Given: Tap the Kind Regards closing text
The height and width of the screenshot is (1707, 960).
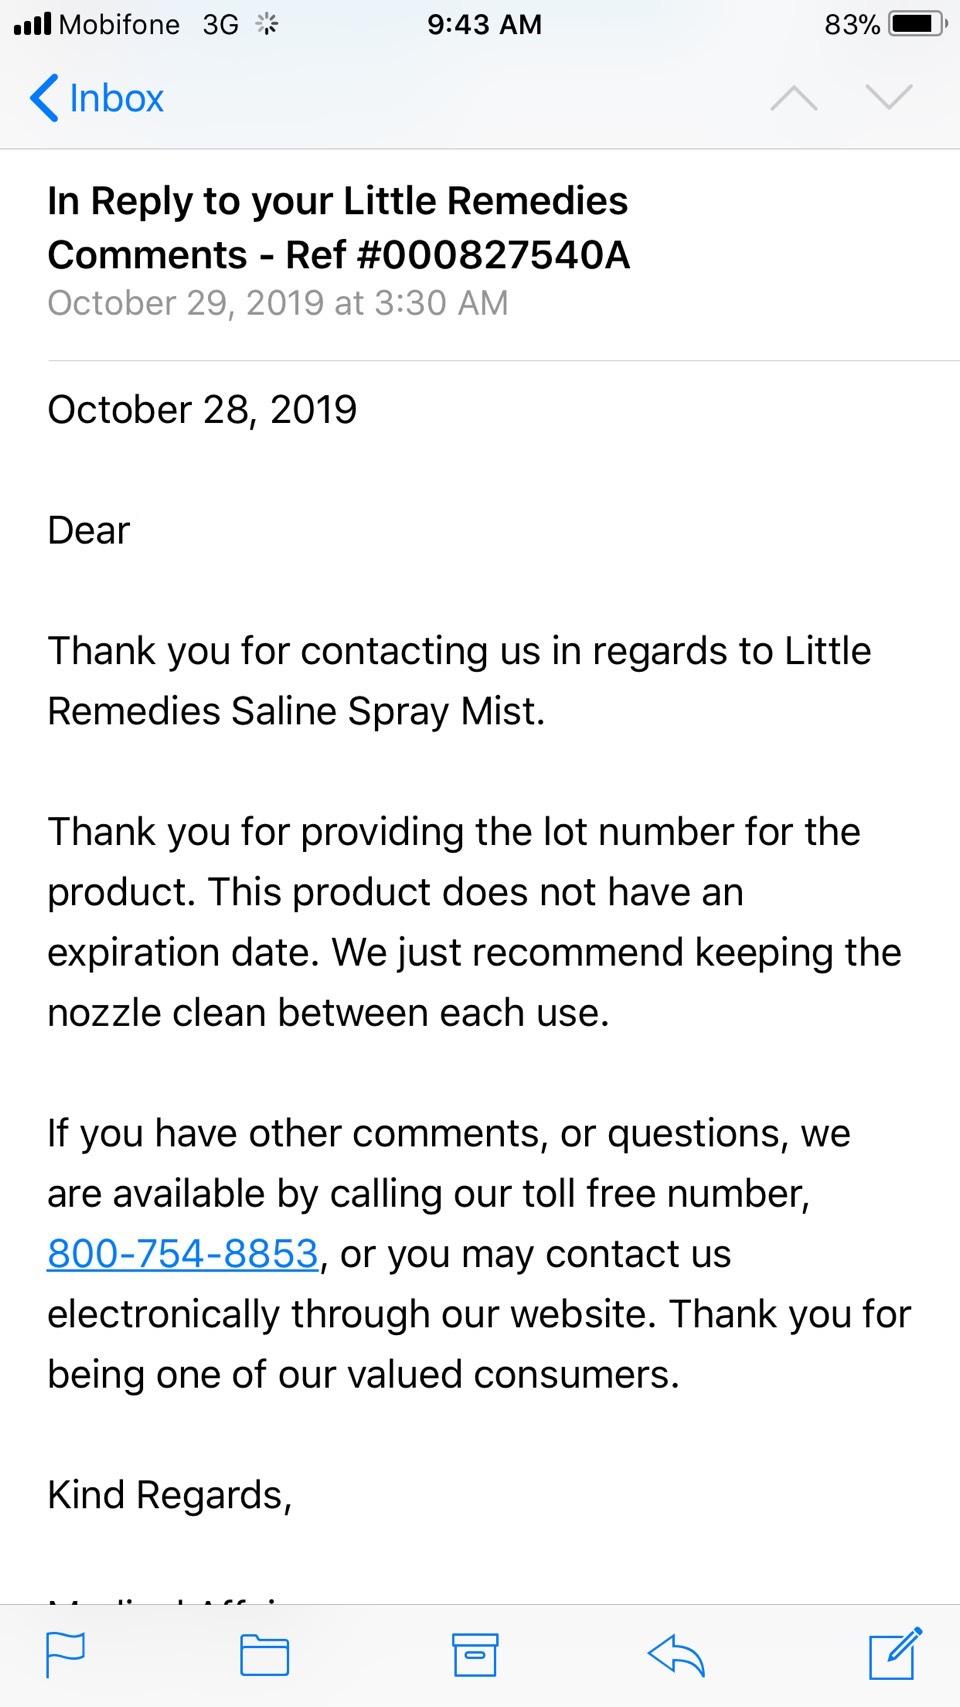Looking at the screenshot, I should click(170, 1495).
